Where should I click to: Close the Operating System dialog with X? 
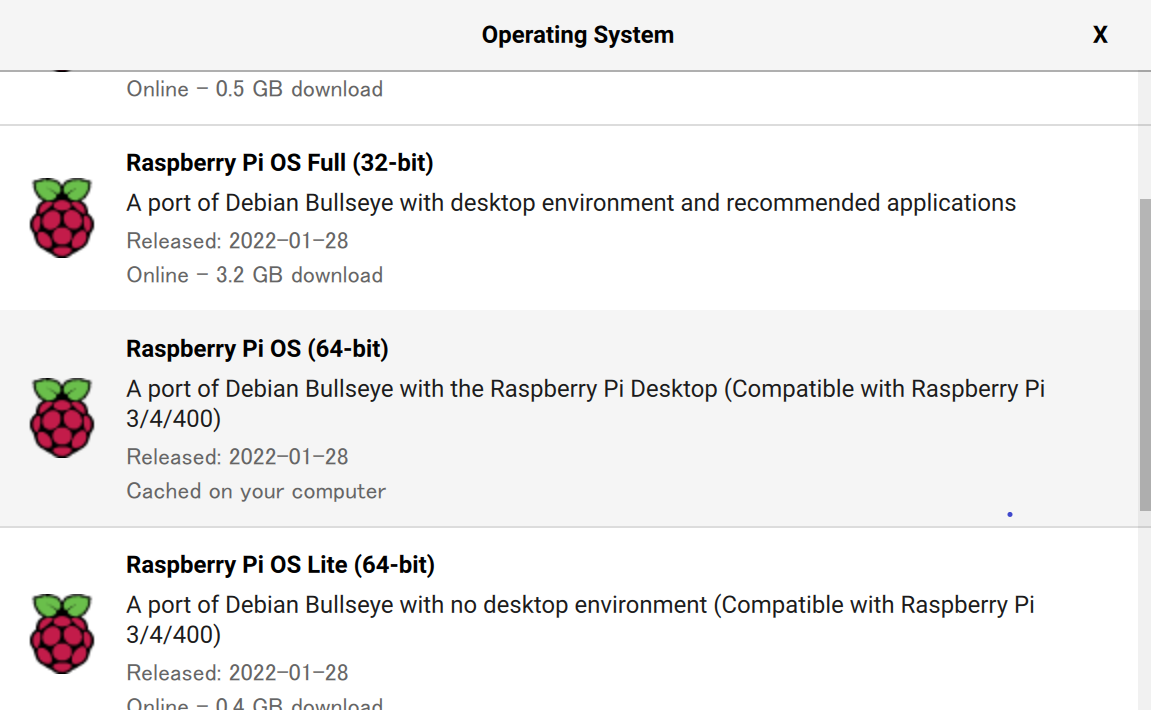1100,35
